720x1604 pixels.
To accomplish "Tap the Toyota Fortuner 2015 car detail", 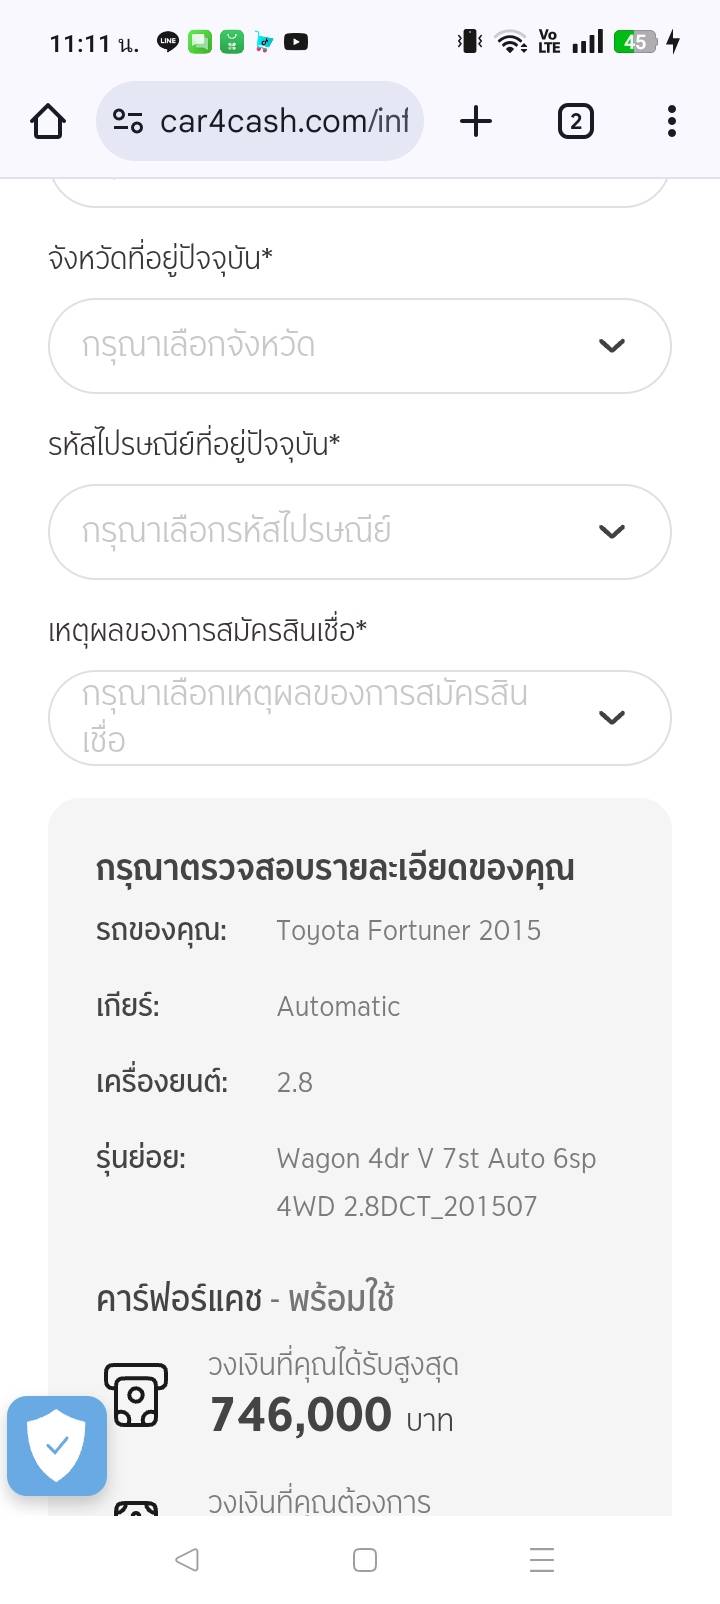I will point(408,930).
